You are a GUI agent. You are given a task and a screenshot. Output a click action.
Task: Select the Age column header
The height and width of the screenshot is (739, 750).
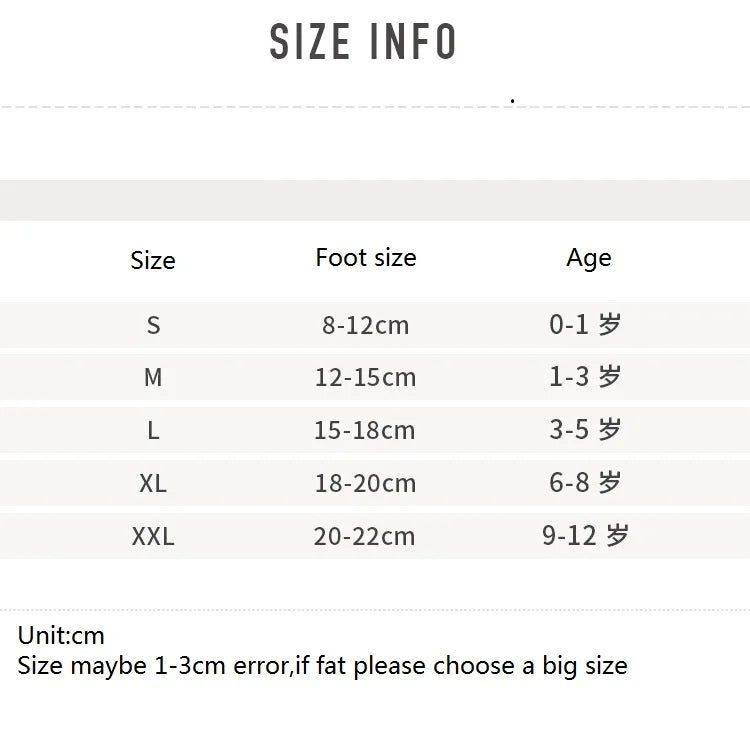(588, 258)
